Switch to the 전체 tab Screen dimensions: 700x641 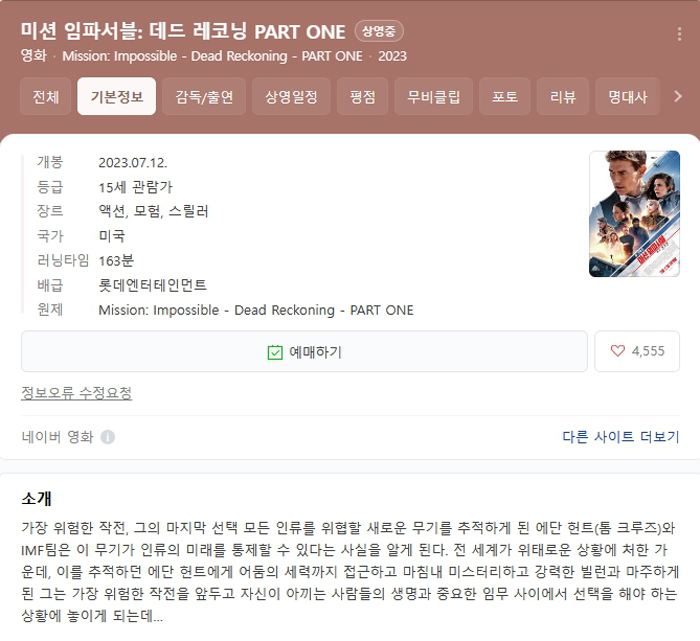click(46, 96)
